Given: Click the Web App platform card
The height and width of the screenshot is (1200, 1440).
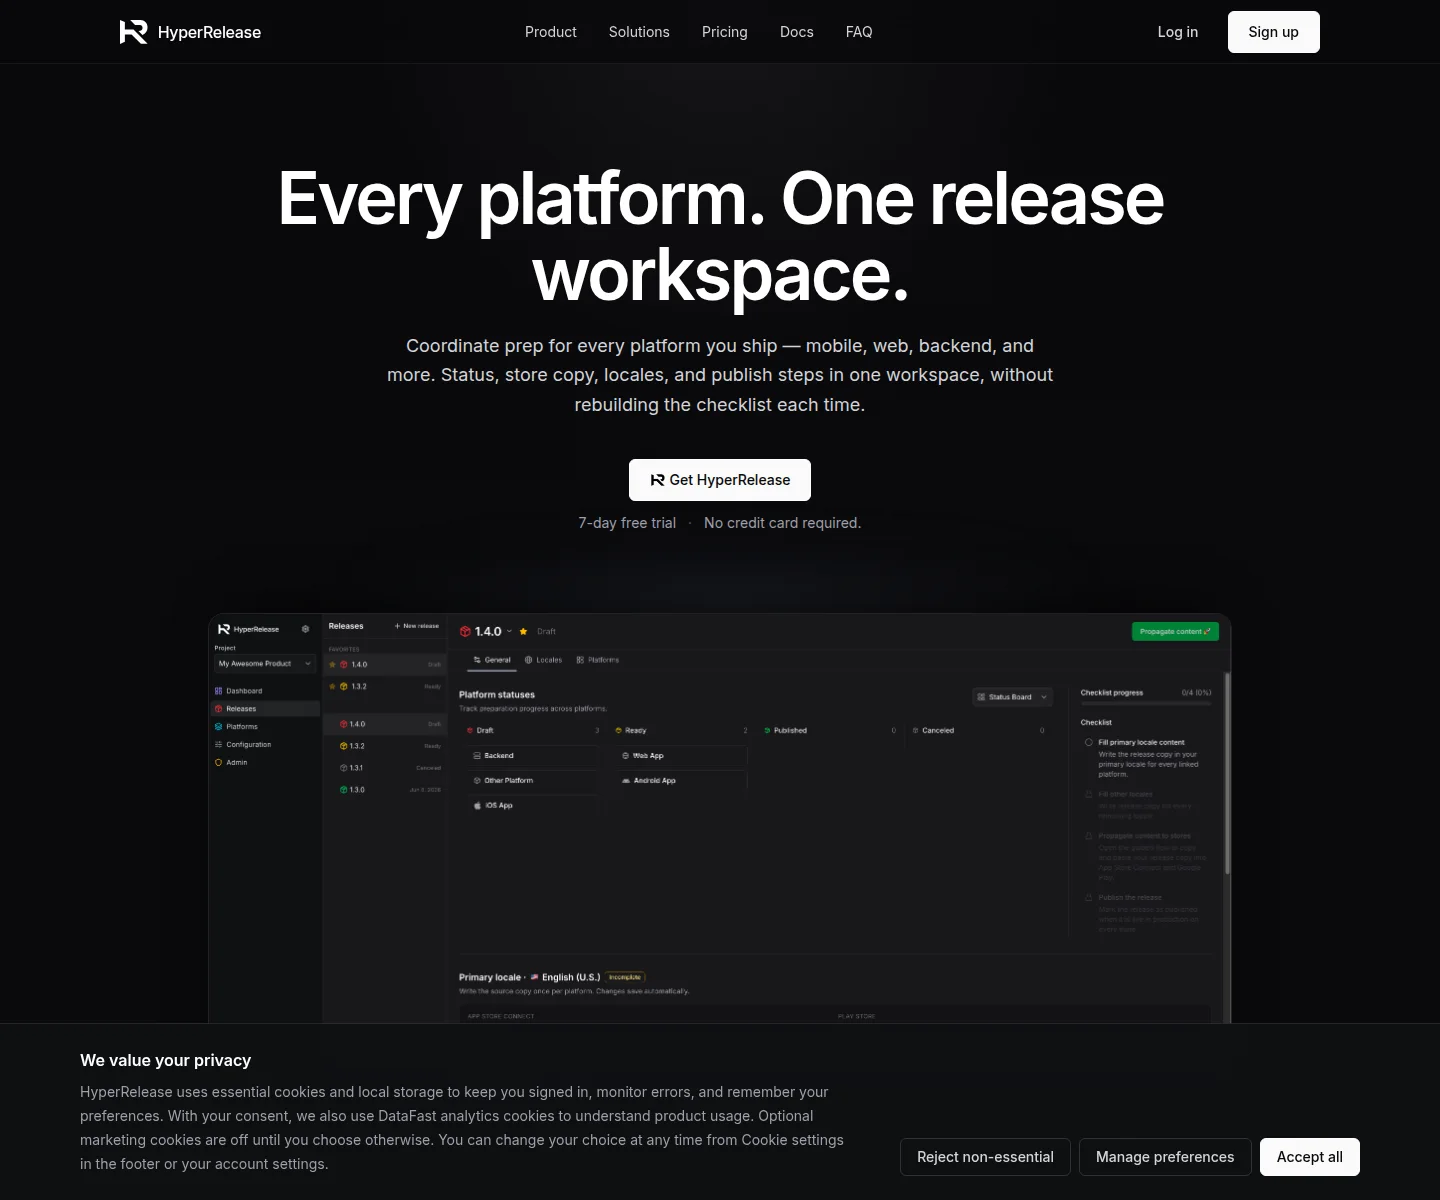Looking at the screenshot, I should coord(681,756).
